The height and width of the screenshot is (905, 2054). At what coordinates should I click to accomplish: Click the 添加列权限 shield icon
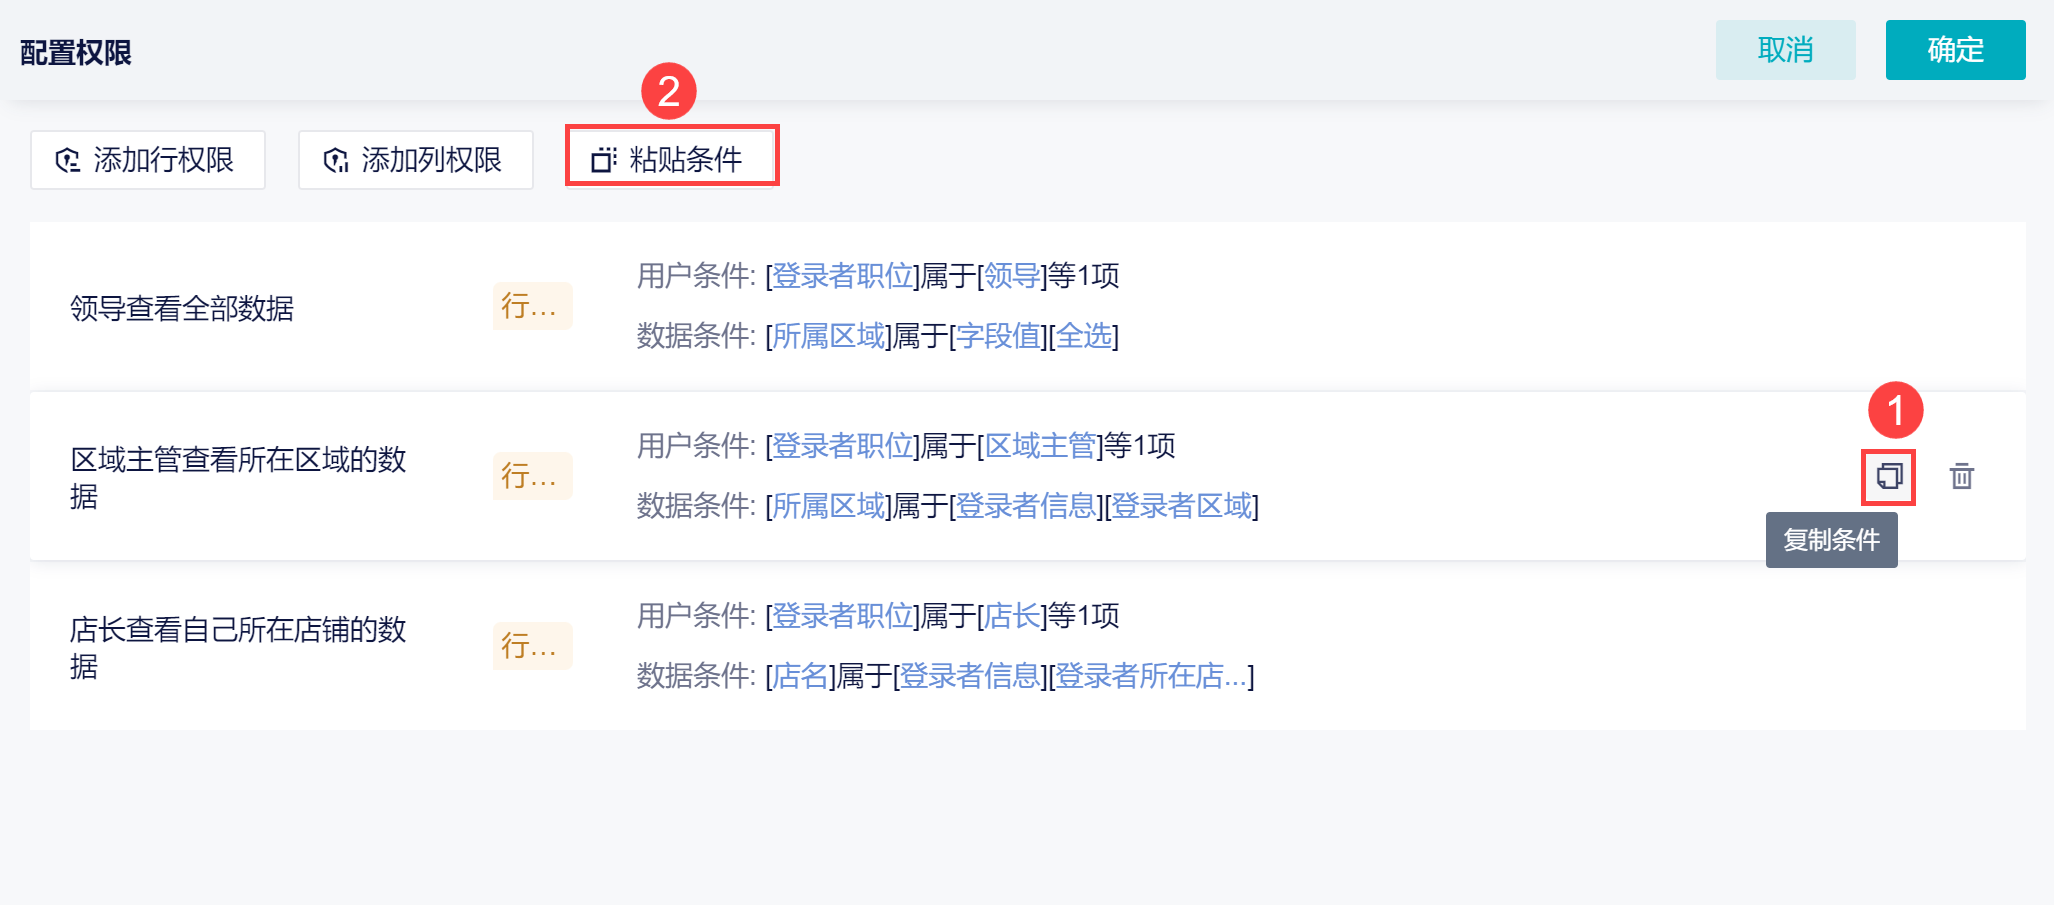(x=336, y=160)
